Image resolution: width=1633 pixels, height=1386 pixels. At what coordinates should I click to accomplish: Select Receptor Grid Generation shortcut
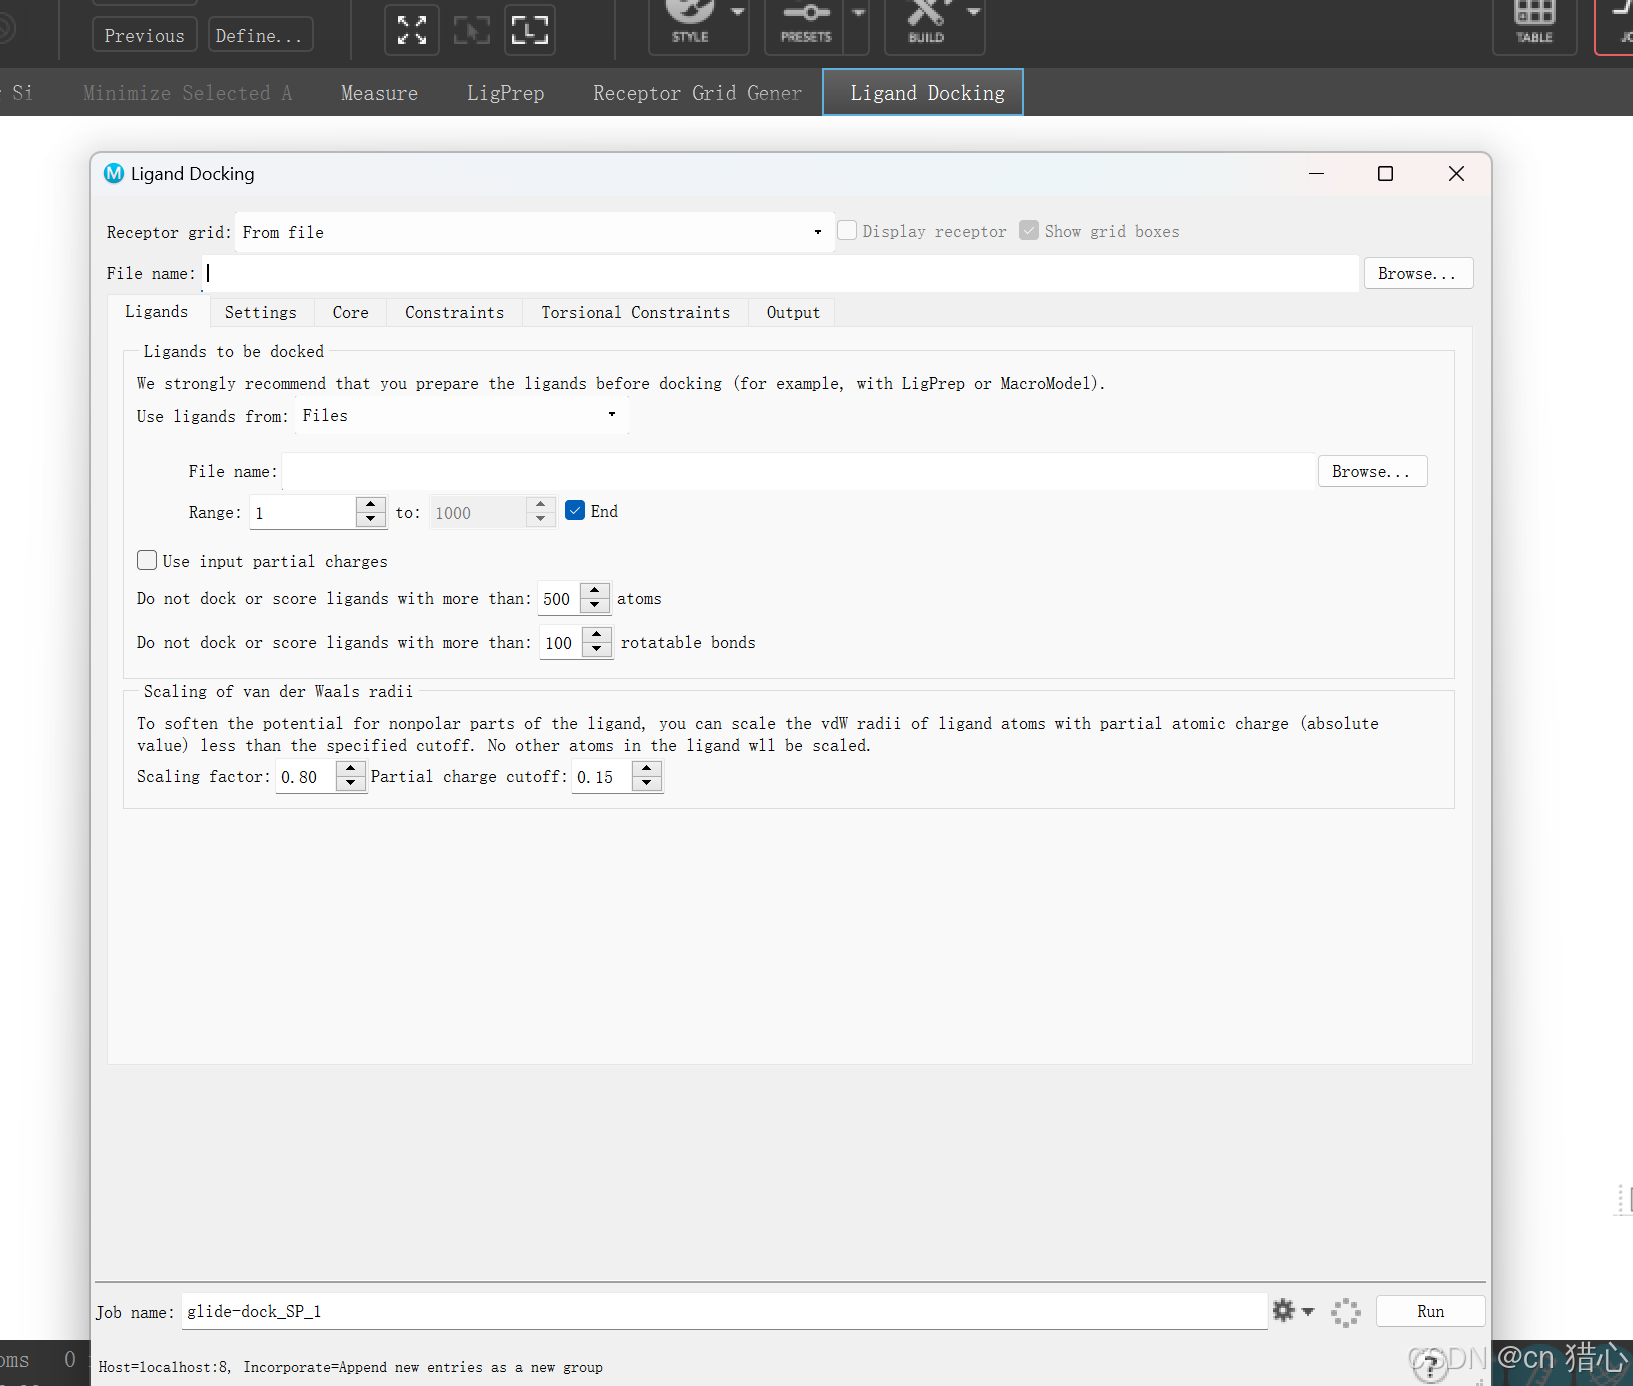pyautogui.click(x=697, y=93)
